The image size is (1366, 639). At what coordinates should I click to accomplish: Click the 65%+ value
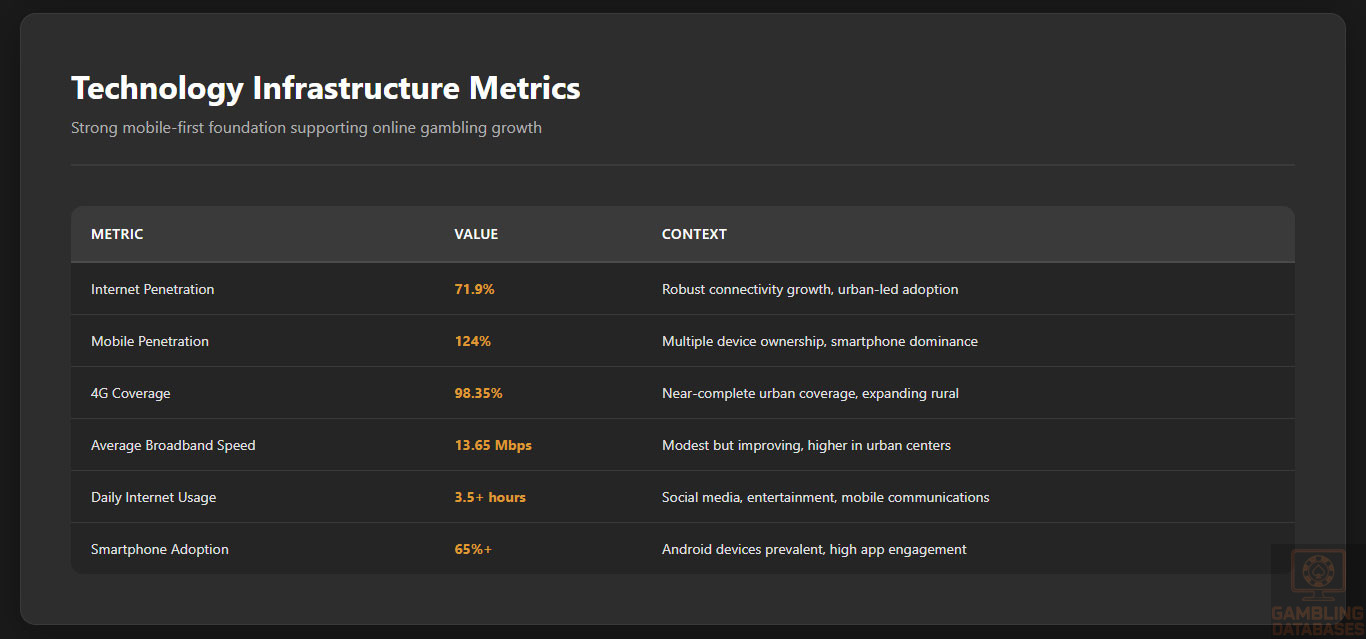click(473, 549)
